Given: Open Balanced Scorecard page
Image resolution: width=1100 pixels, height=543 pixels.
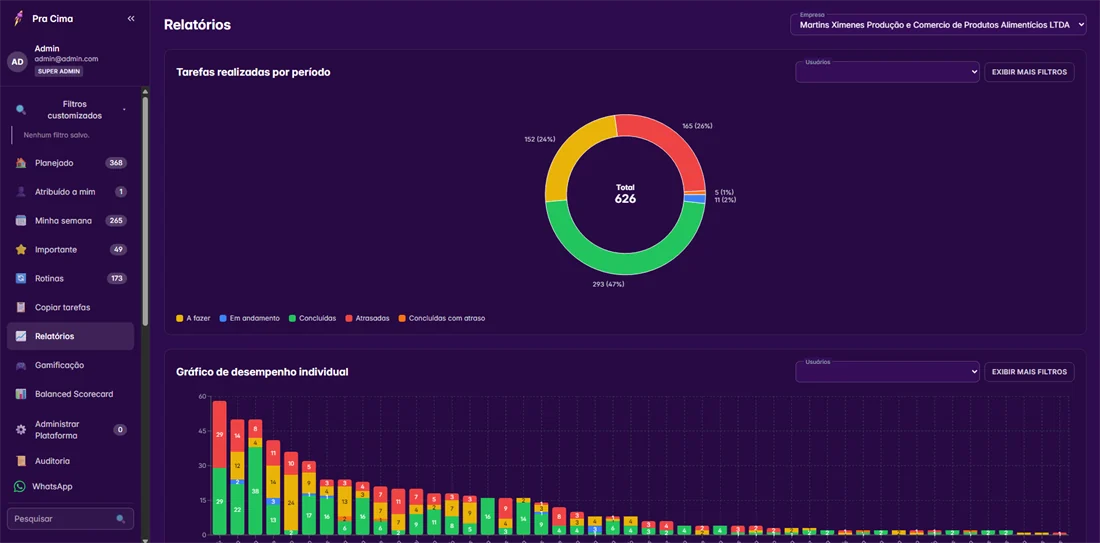Looking at the screenshot, I should click(70, 394).
